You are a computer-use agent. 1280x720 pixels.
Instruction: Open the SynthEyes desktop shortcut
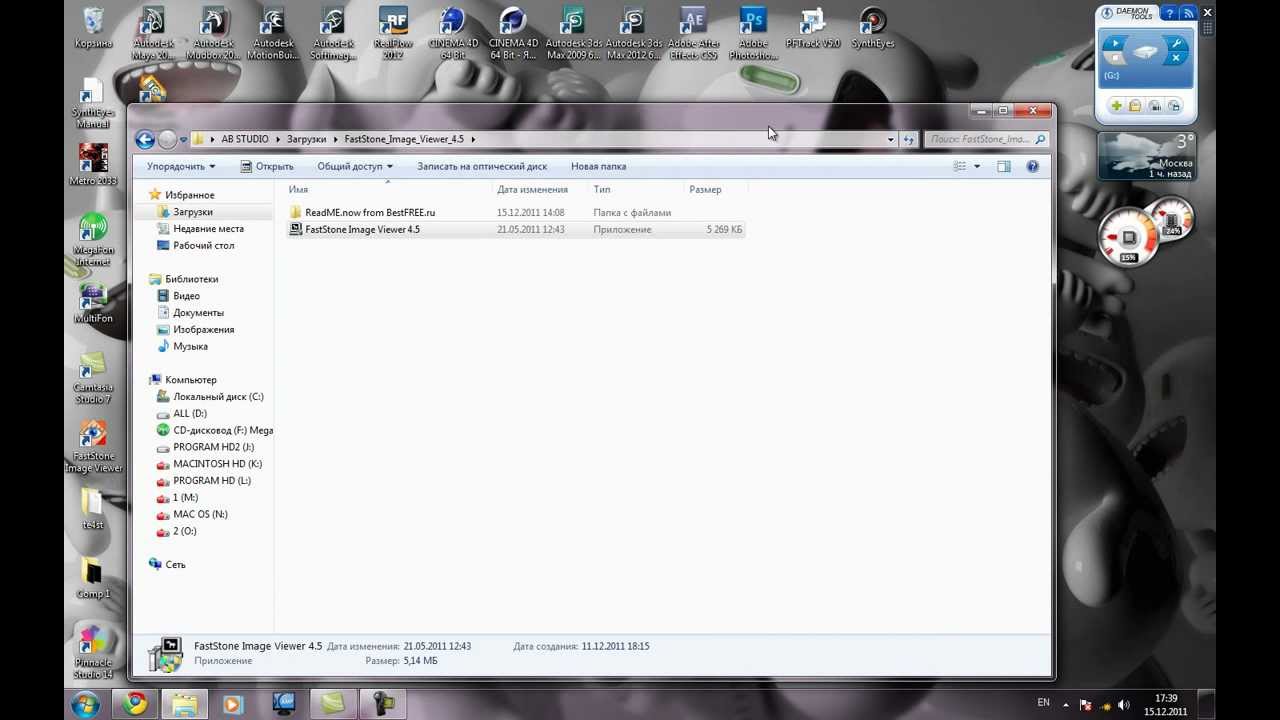click(873, 27)
